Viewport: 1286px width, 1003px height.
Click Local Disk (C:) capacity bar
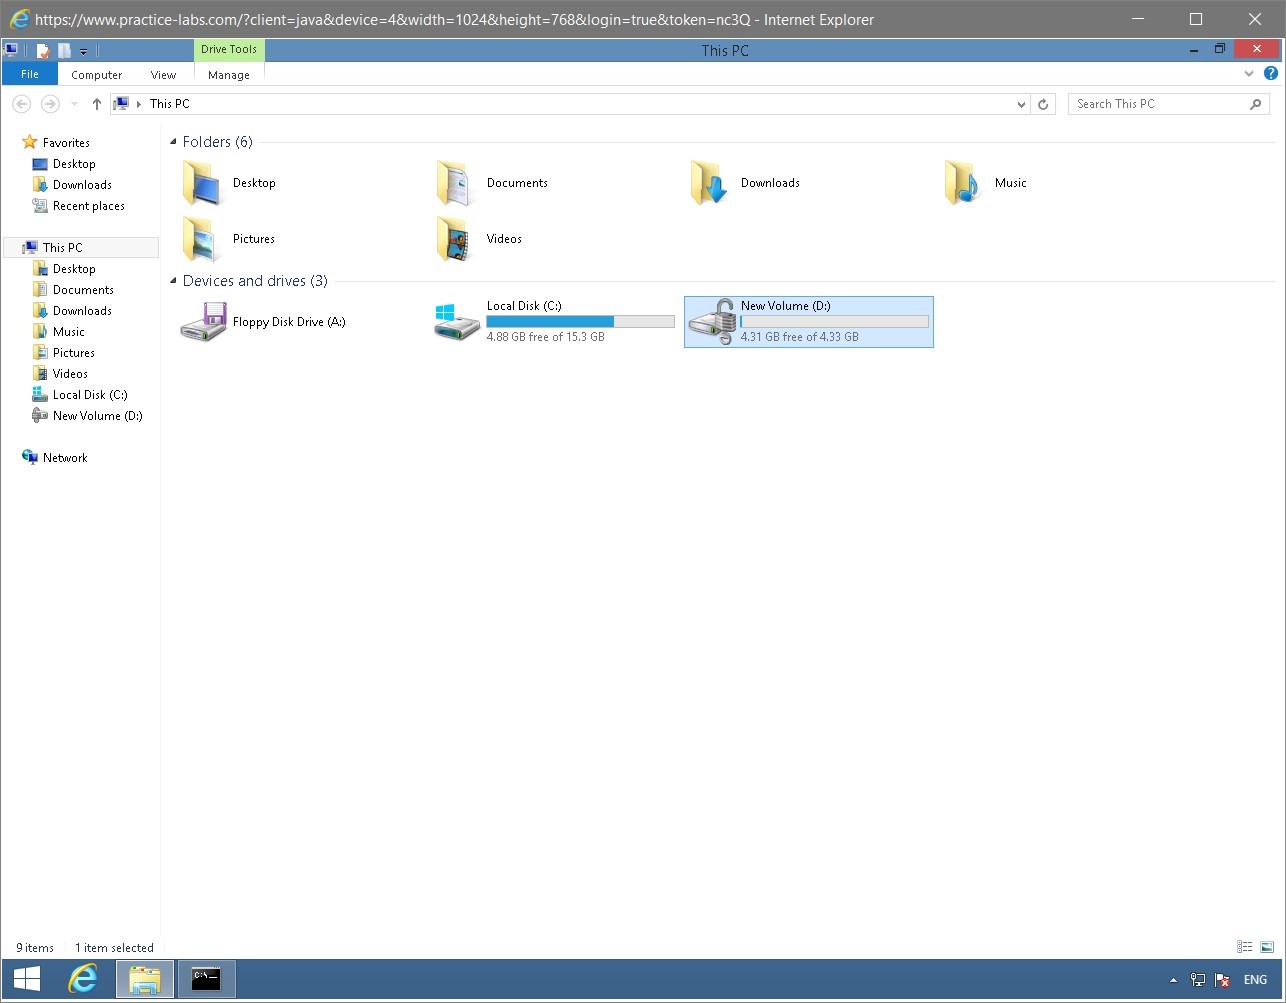(x=580, y=321)
